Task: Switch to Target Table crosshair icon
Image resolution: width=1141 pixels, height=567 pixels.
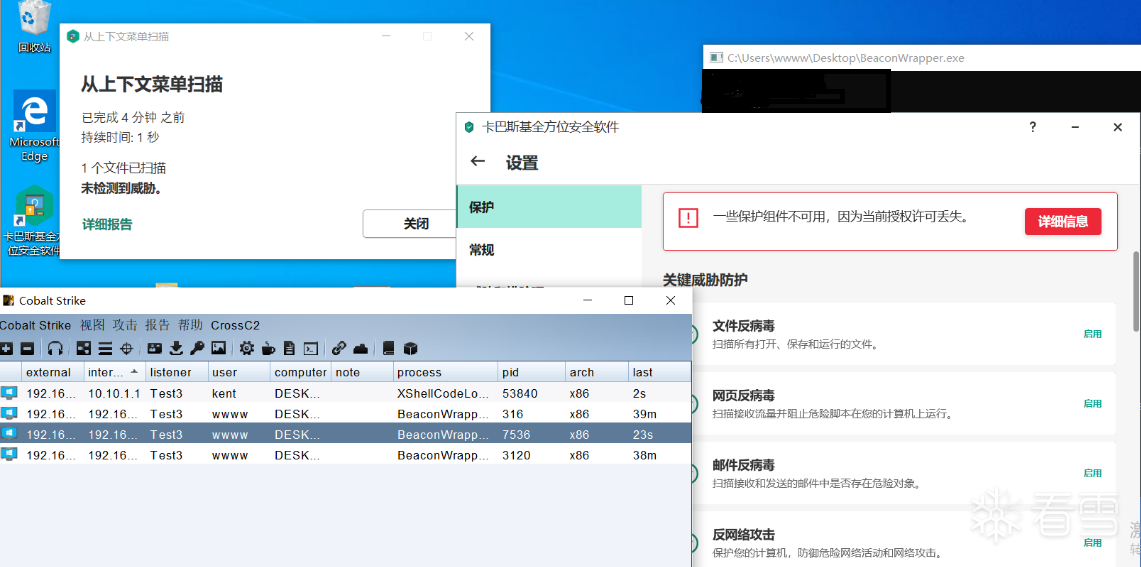Action: click(x=126, y=348)
